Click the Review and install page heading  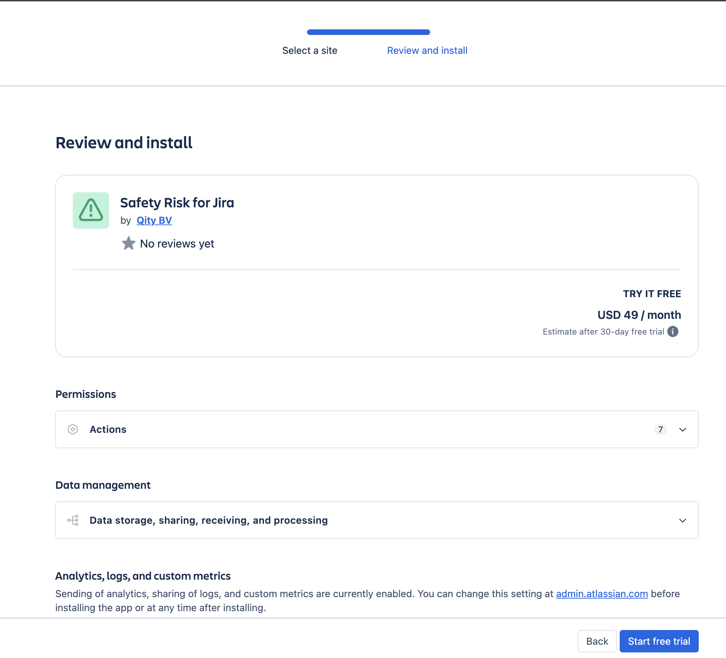click(x=124, y=142)
